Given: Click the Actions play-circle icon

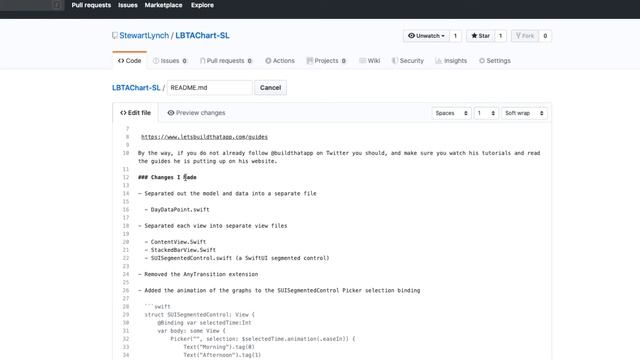Looking at the screenshot, I should point(268,61).
